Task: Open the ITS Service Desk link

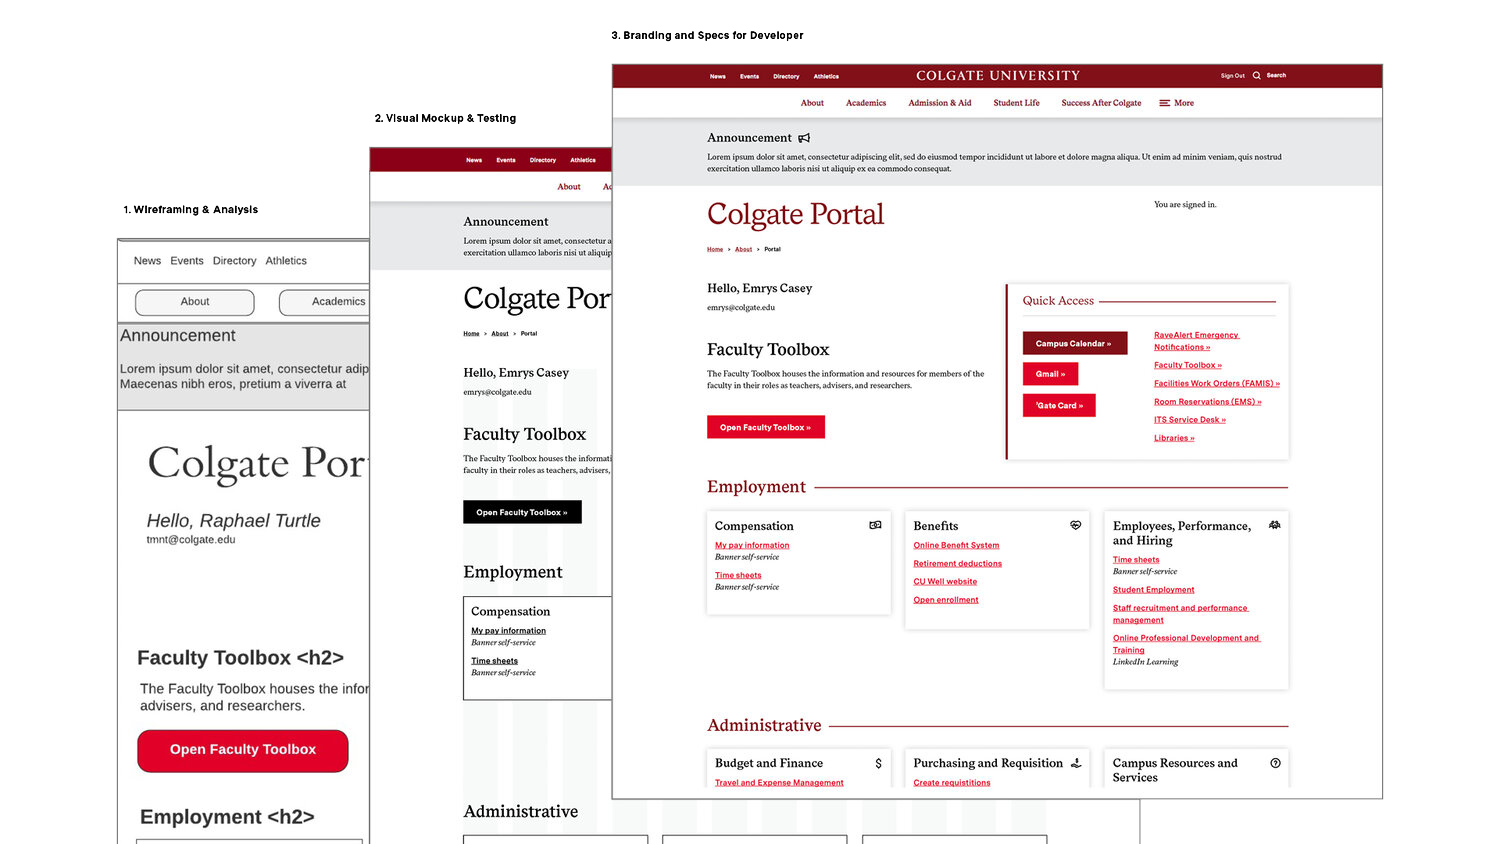Action: tap(1190, 420)
